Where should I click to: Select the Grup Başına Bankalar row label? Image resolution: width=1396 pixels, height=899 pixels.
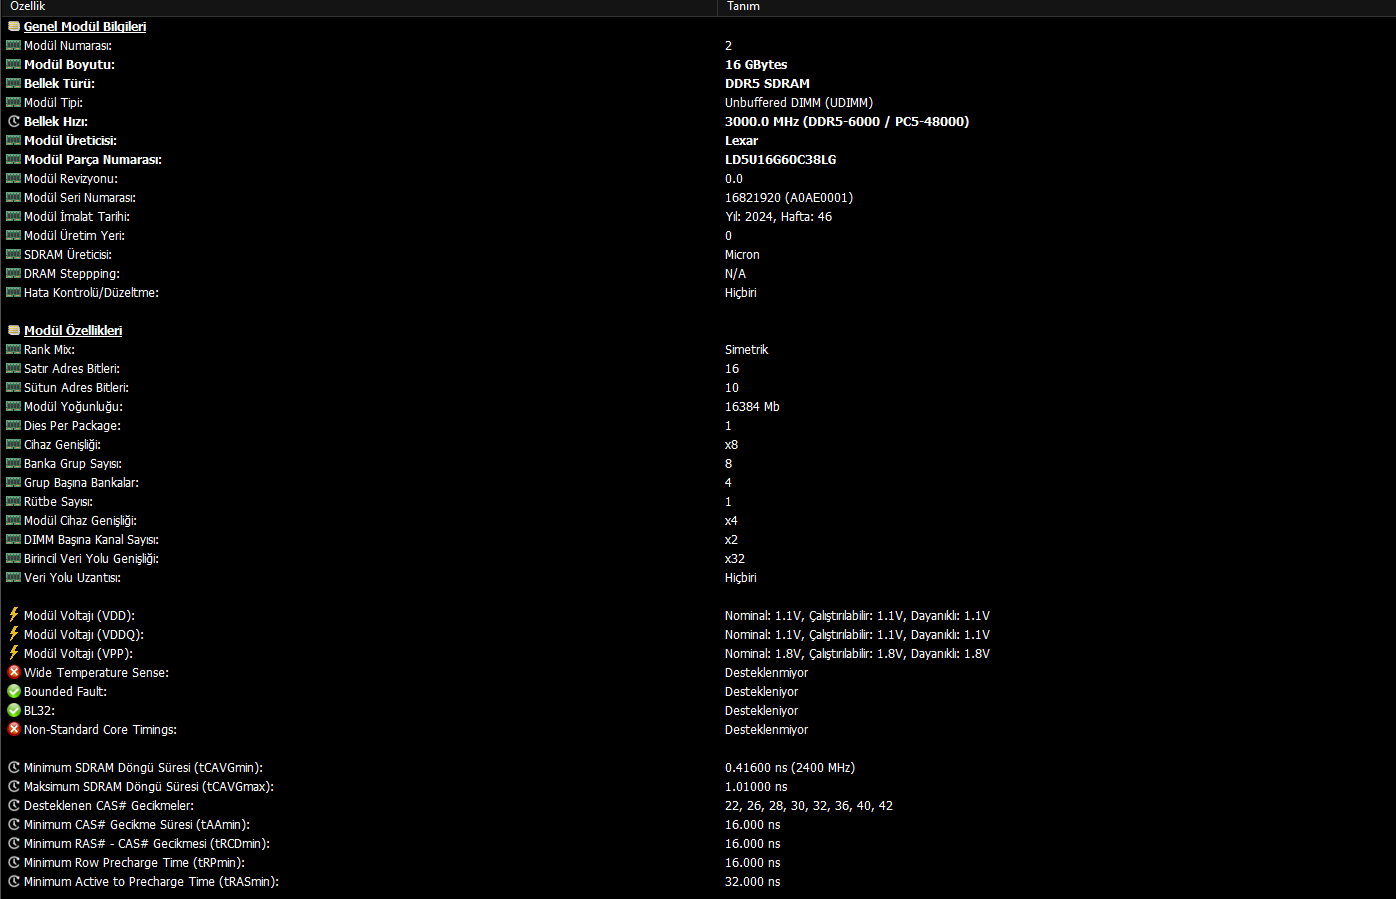81,483
